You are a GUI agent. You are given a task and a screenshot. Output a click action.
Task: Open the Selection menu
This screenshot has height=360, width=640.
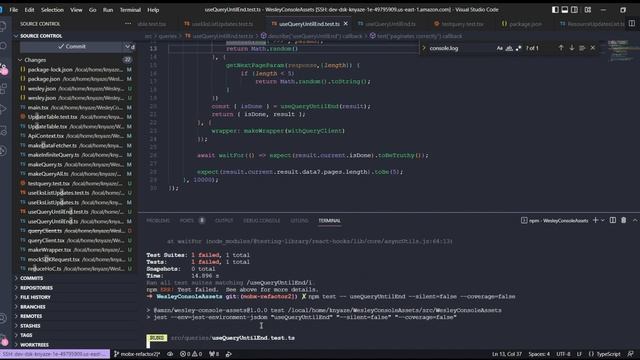52,10
